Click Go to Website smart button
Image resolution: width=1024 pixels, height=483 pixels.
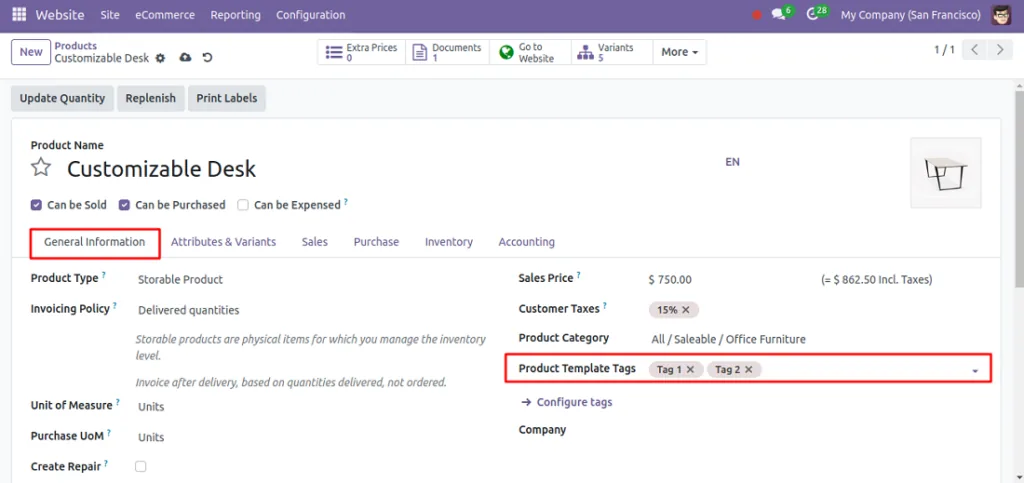530,52
